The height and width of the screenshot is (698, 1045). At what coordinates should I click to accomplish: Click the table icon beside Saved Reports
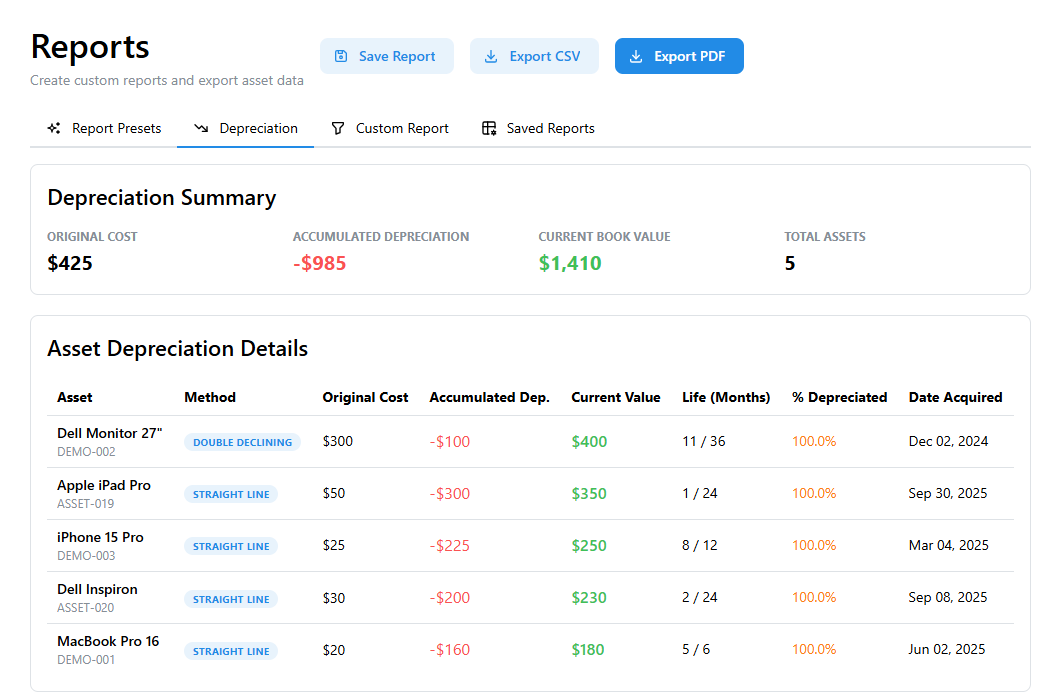489,129
